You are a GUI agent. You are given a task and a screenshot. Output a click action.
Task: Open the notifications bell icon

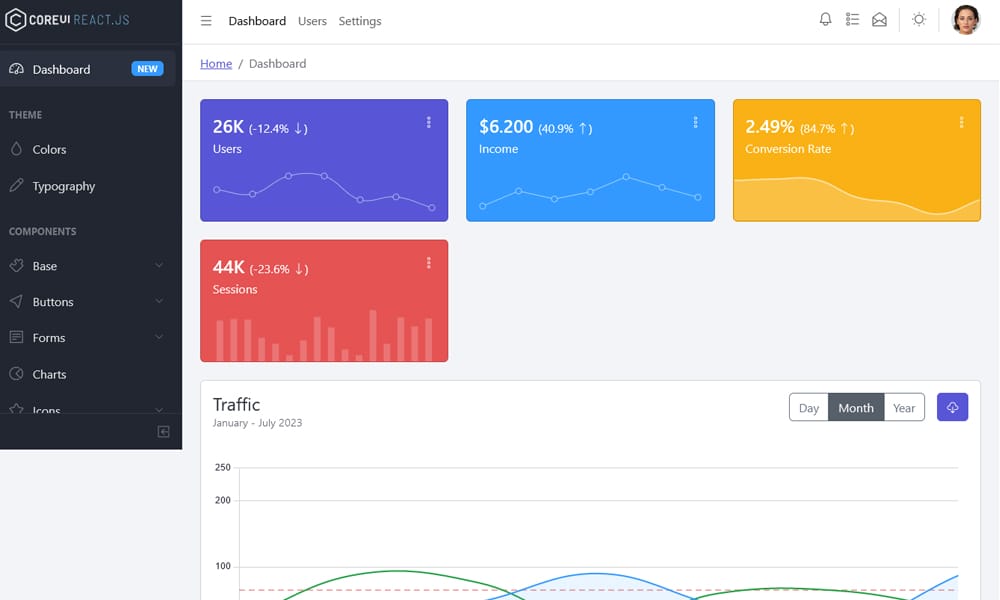[x=825, y=19]
